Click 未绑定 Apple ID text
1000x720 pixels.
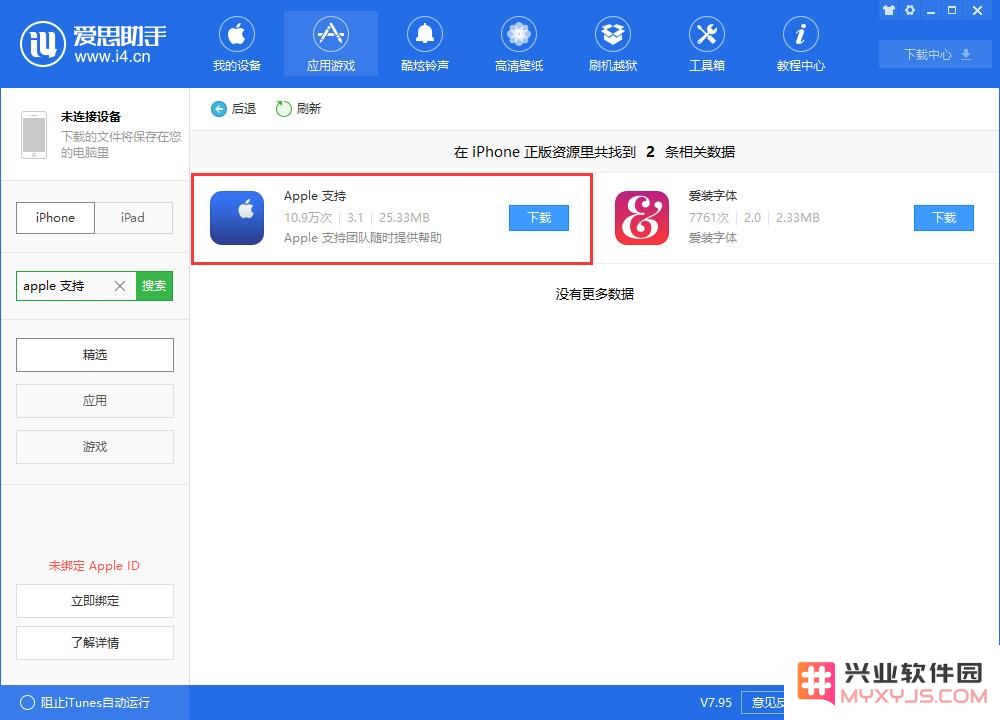point(94,566)
